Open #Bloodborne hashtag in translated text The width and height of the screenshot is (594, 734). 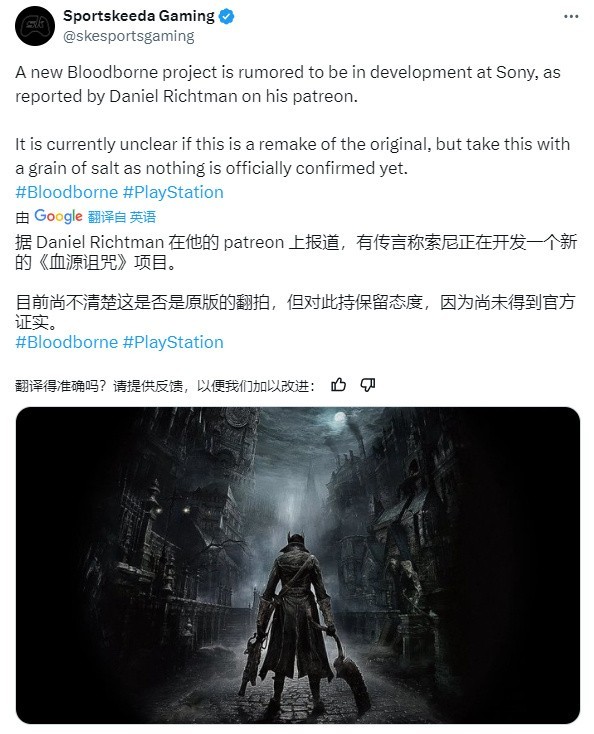click(x=66, y=342)
